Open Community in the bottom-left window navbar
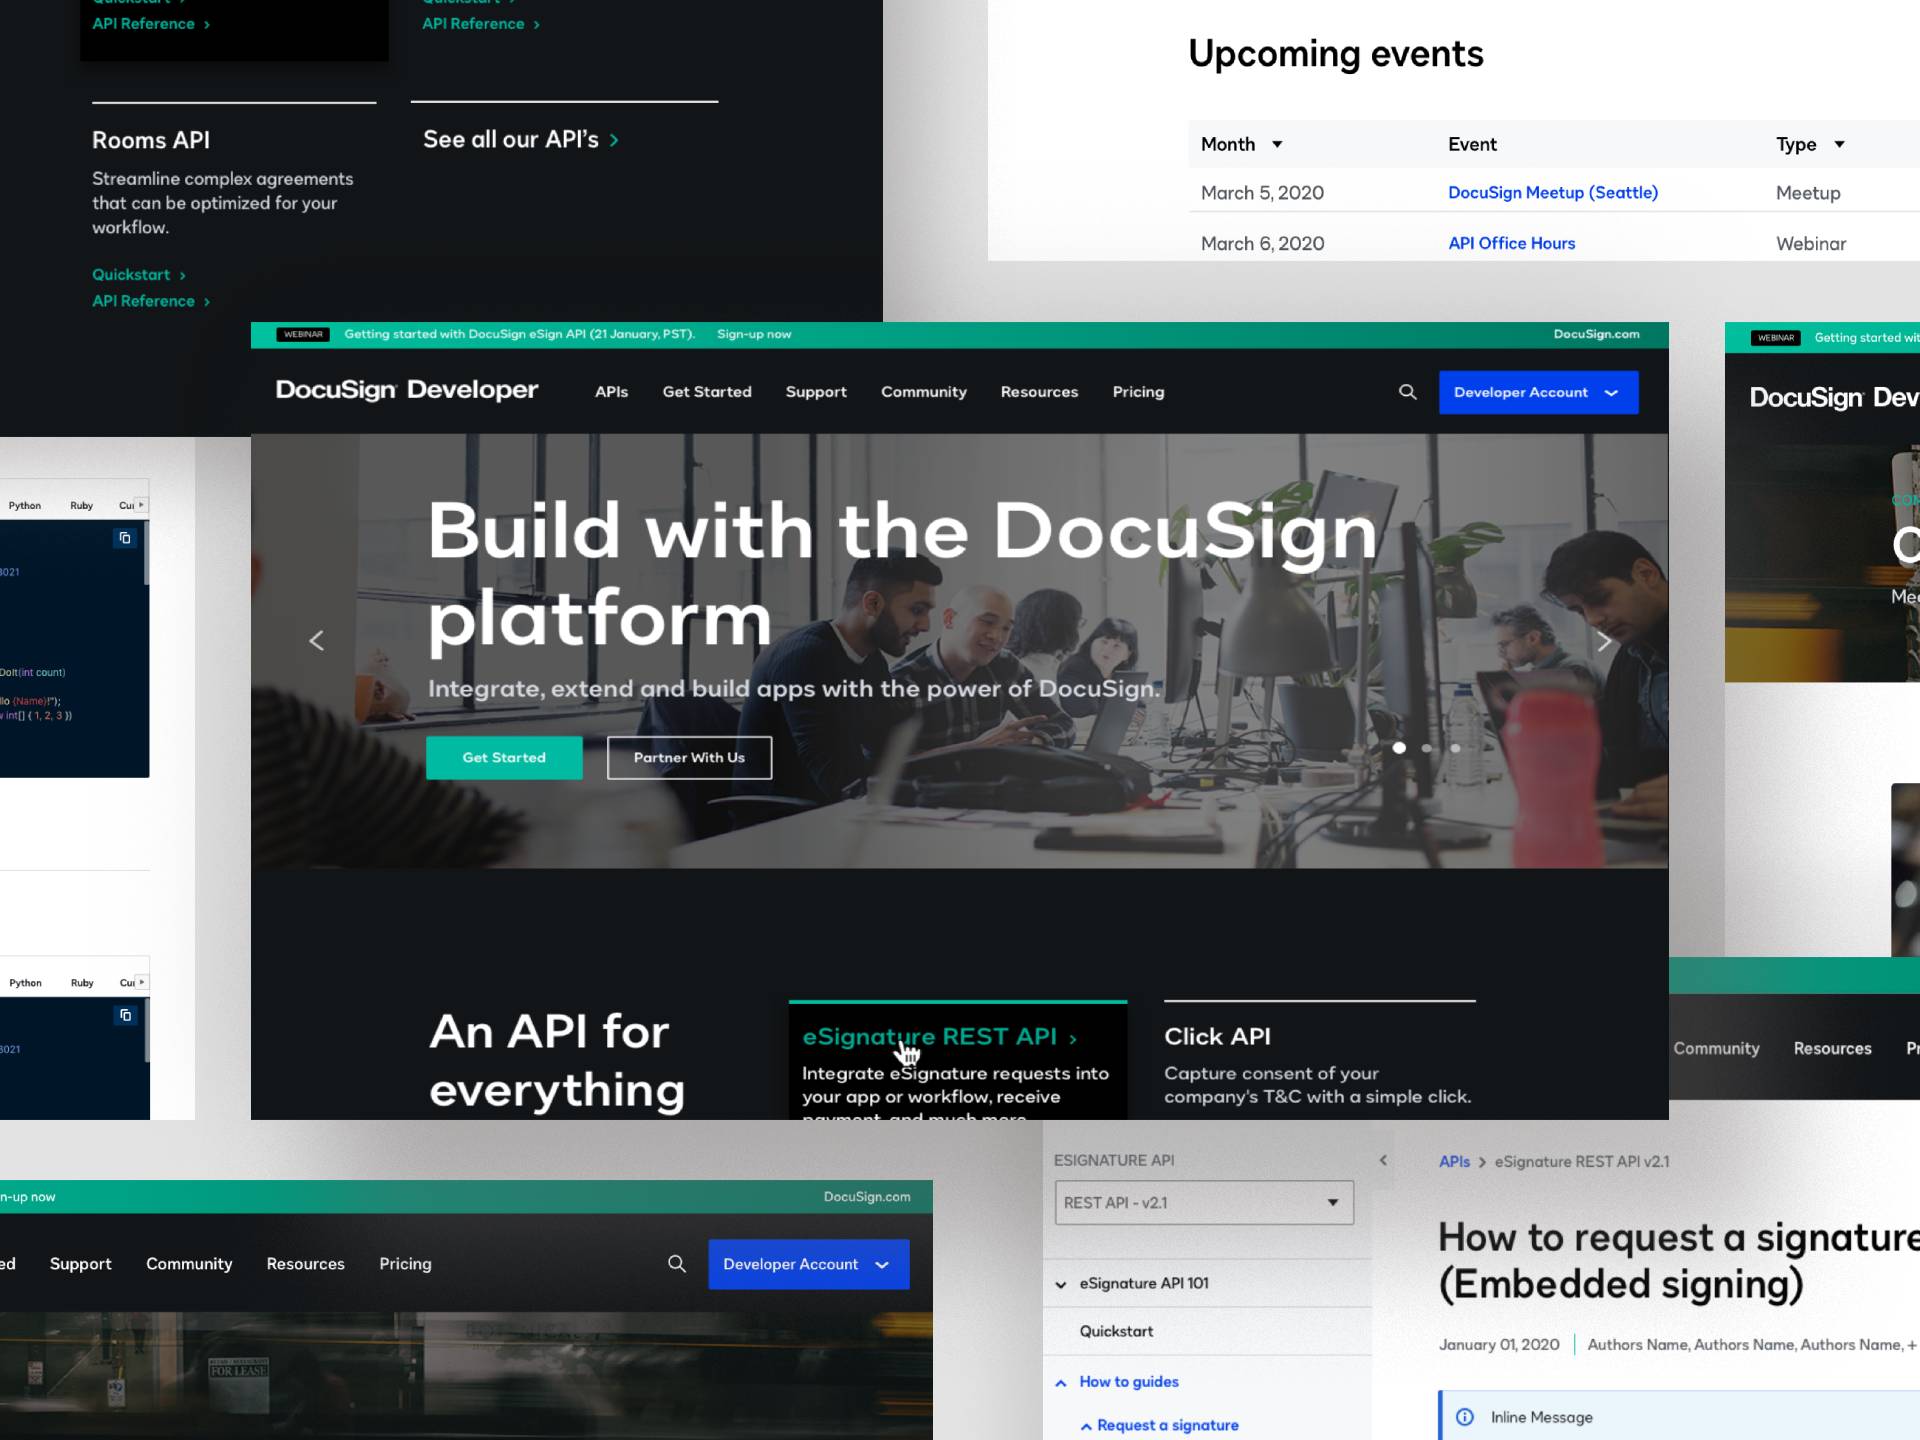This screenshot has height=1440, width=1920. (189, 1264)
